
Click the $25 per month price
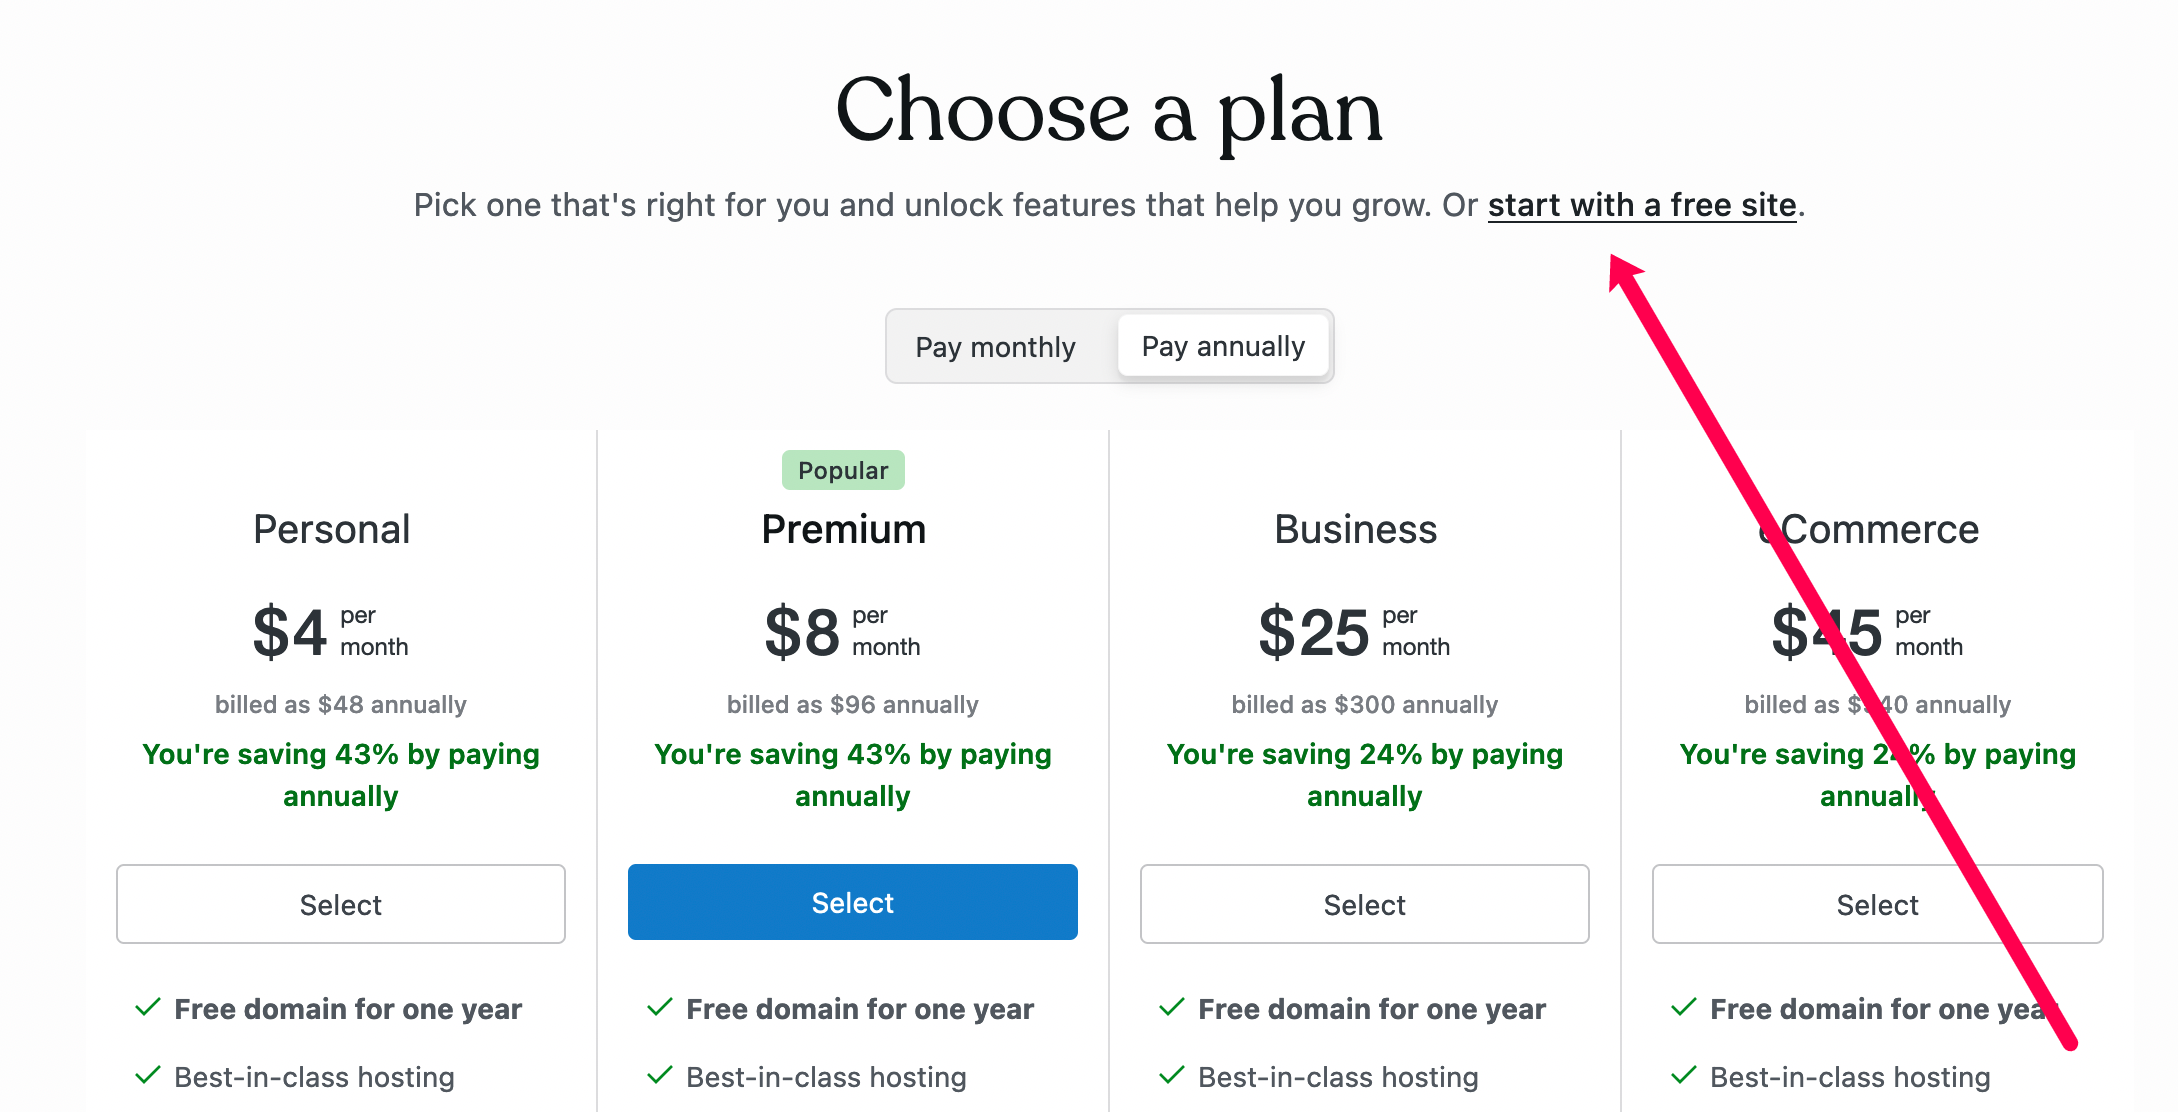tap(1353, 632)
